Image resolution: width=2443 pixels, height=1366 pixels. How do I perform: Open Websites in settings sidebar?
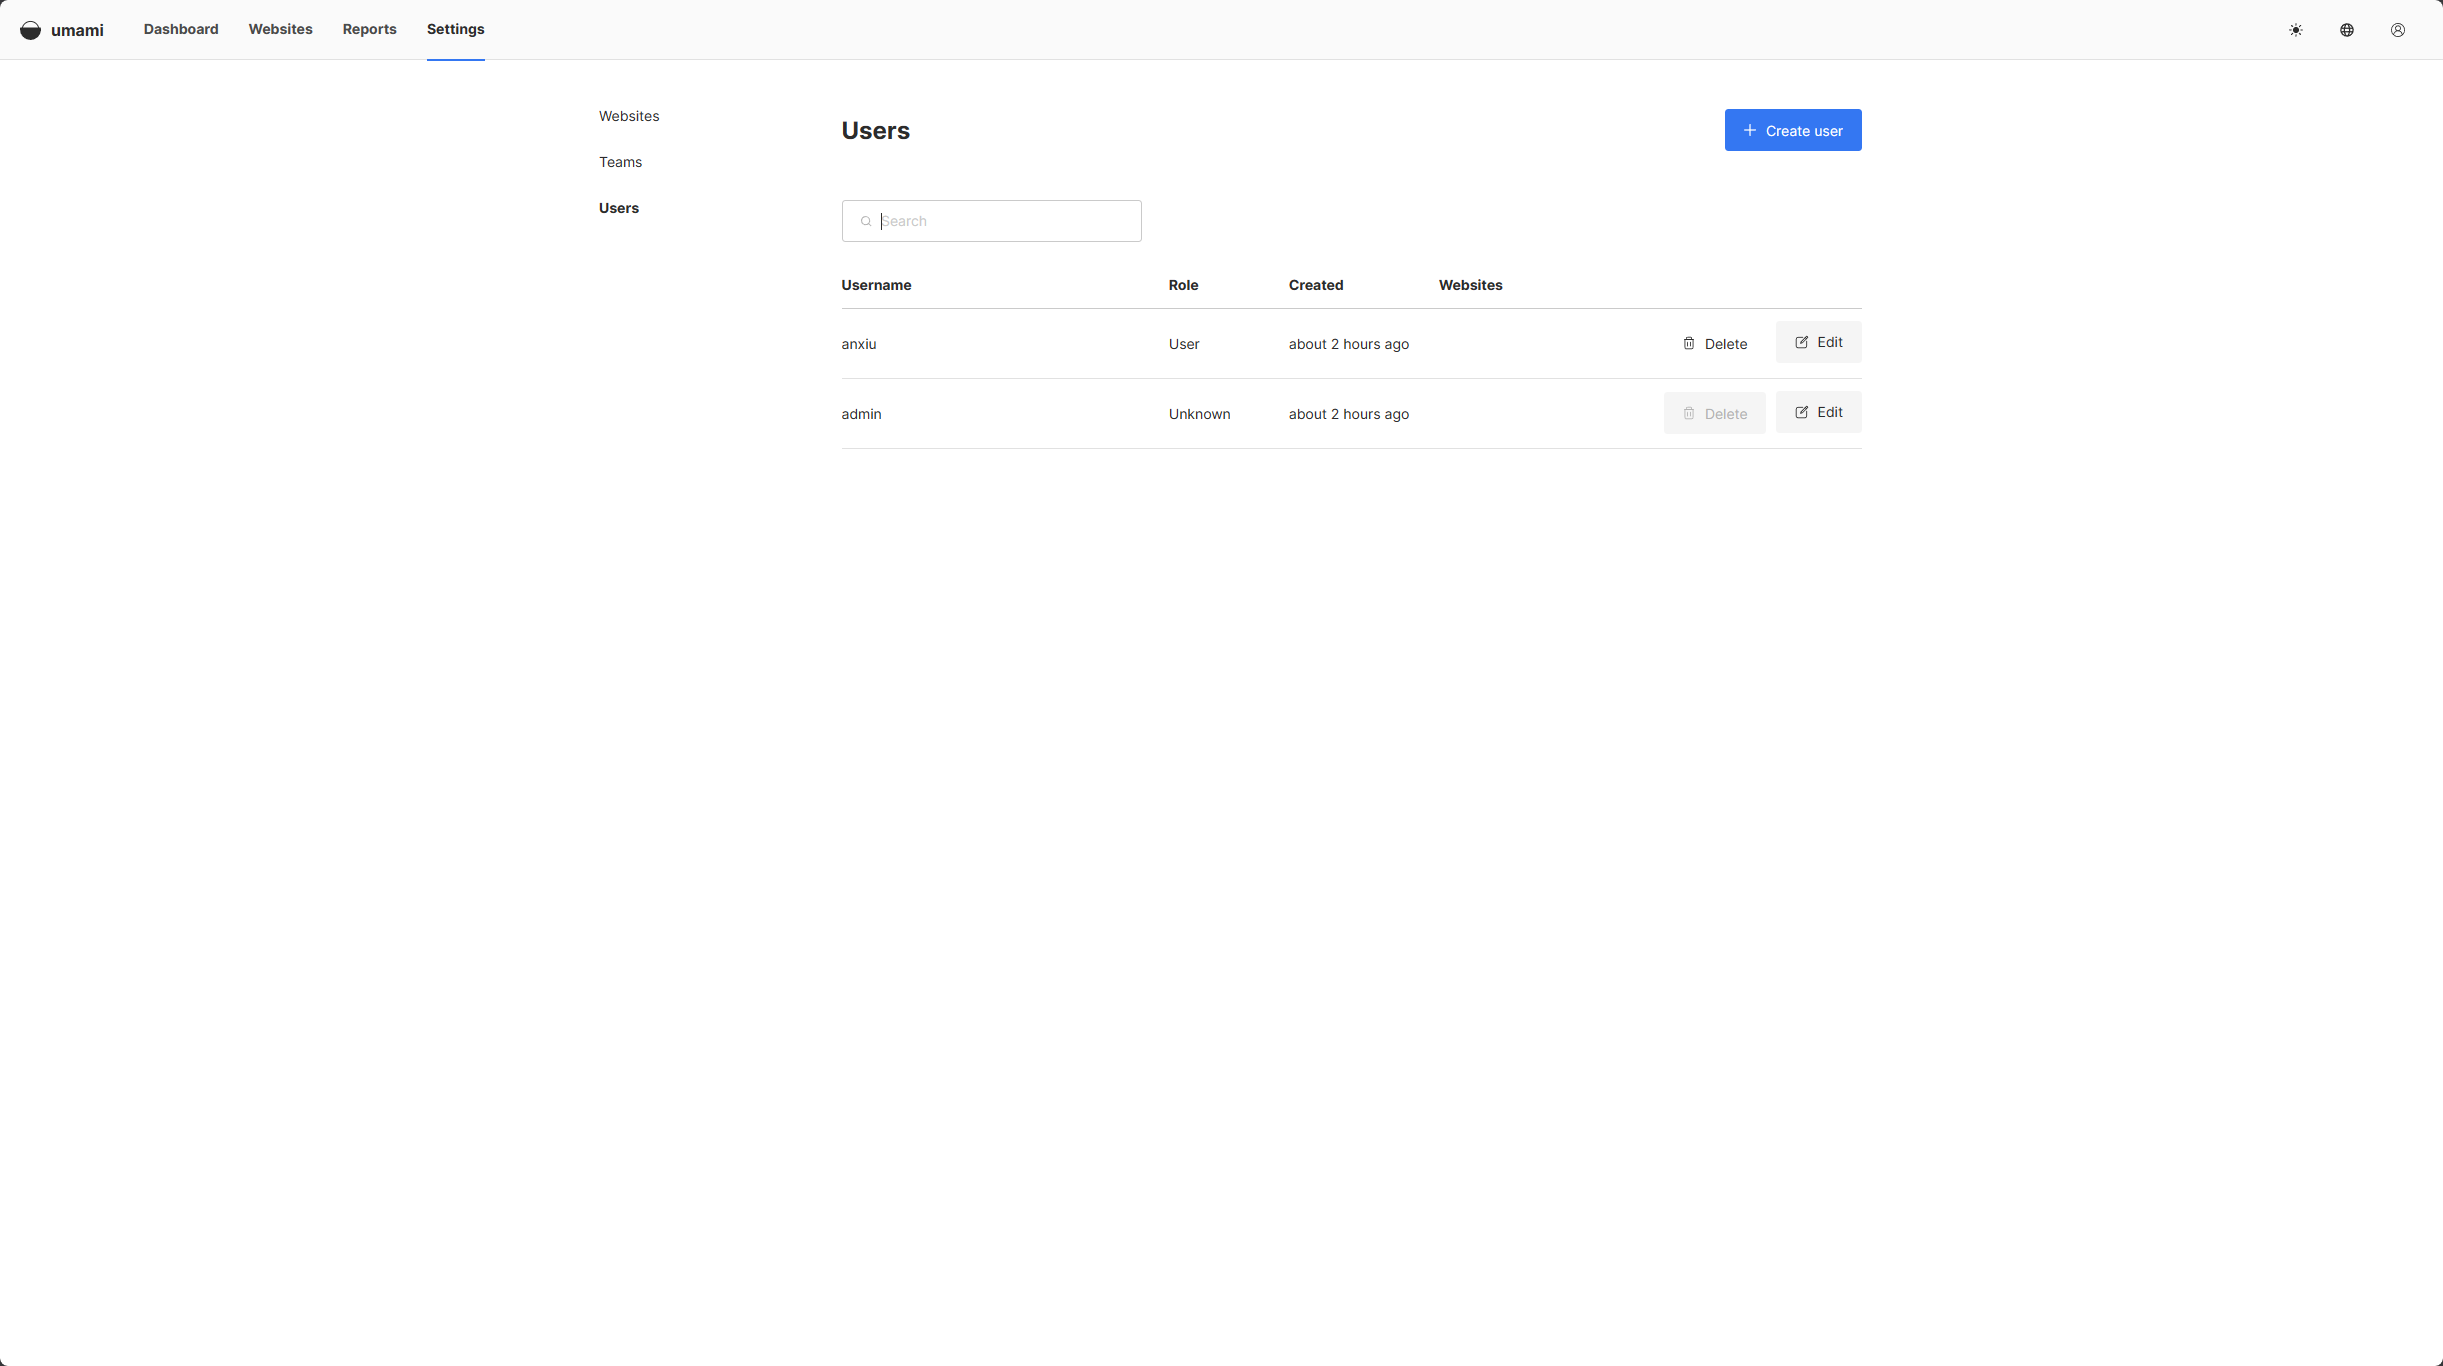tap(629, 116)
